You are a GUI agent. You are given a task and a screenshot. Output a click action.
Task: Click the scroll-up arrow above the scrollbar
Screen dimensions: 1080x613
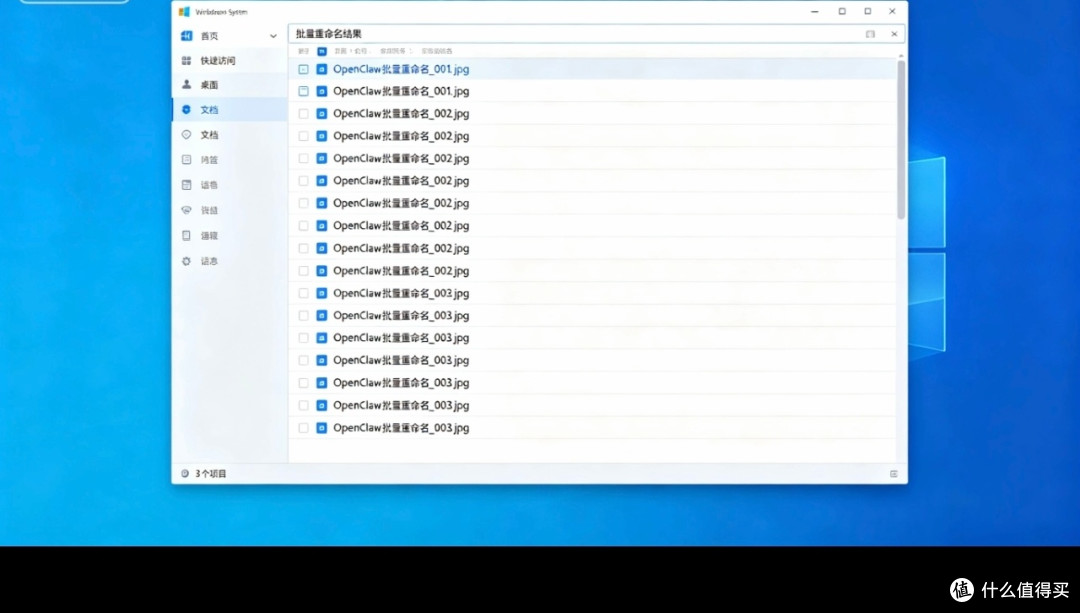tap(901, 55)
